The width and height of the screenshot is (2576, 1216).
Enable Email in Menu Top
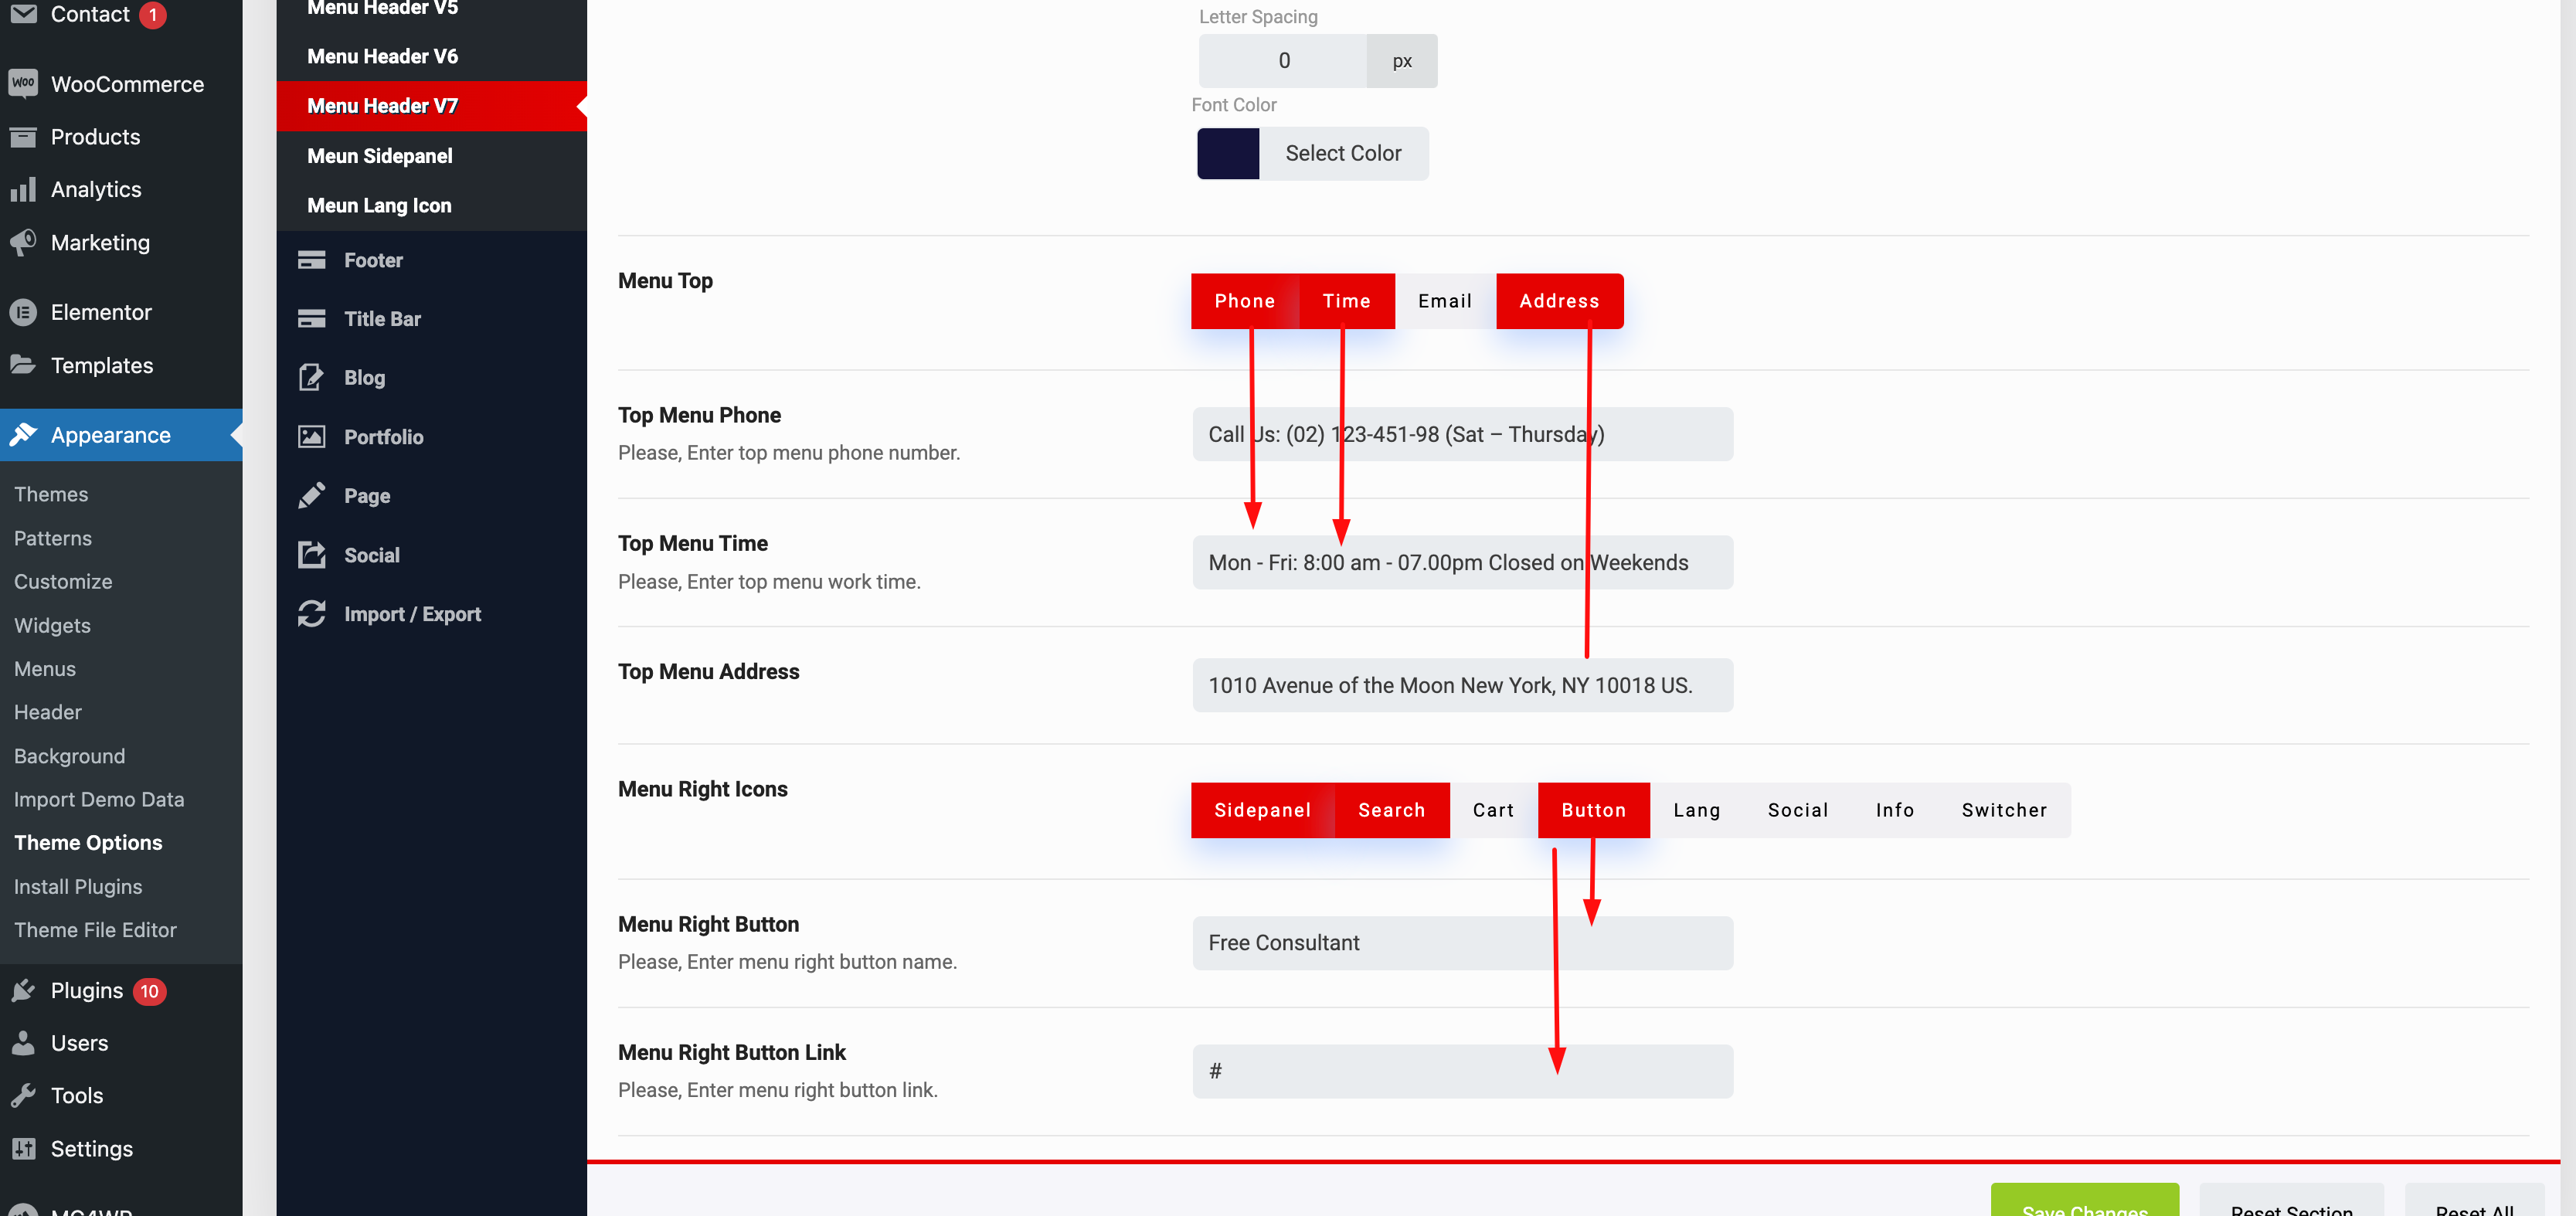tap(1445, 301)
